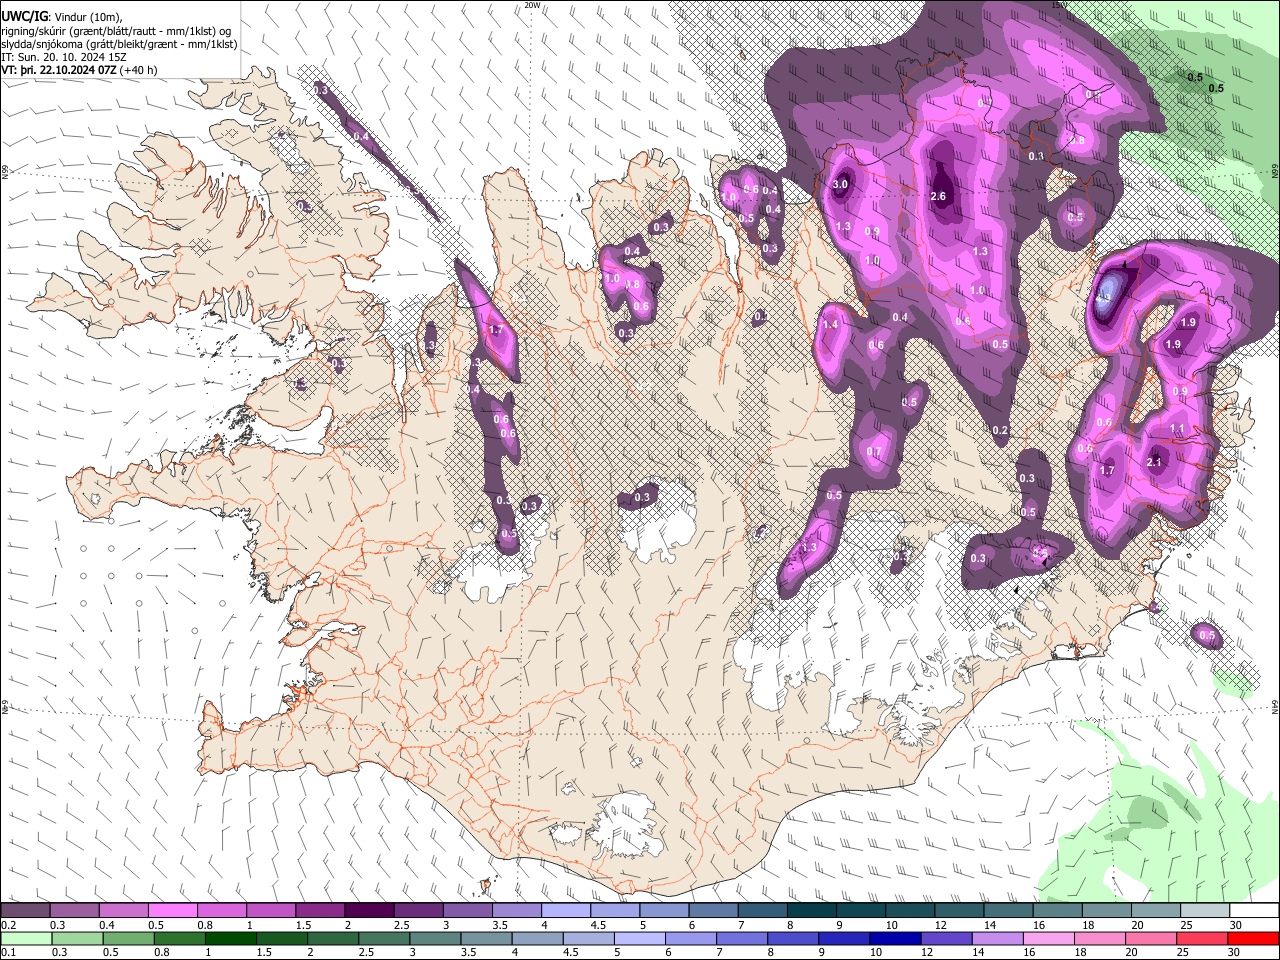Viewport: 1280px width, 960px height.
Task: Click the lower-scale bright red swatch from 25 to 30
Action: [x=1201, y=939]
